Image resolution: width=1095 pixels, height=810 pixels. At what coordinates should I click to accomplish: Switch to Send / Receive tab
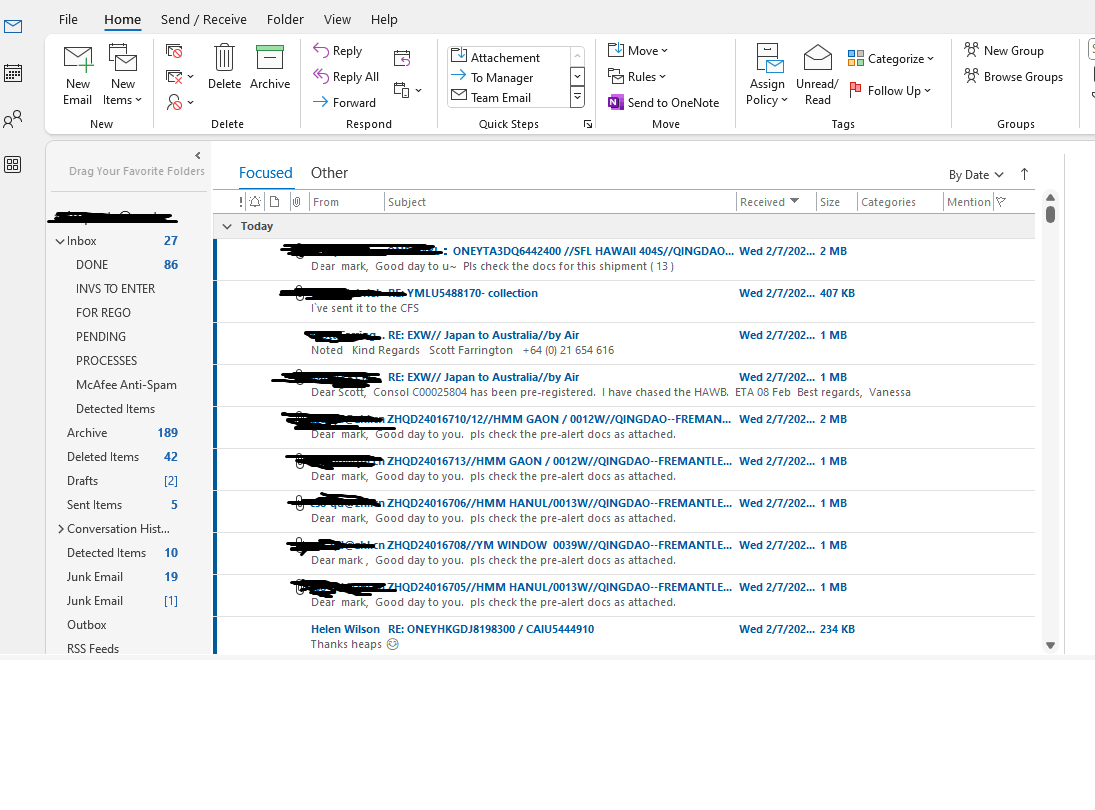coord(203,20)
